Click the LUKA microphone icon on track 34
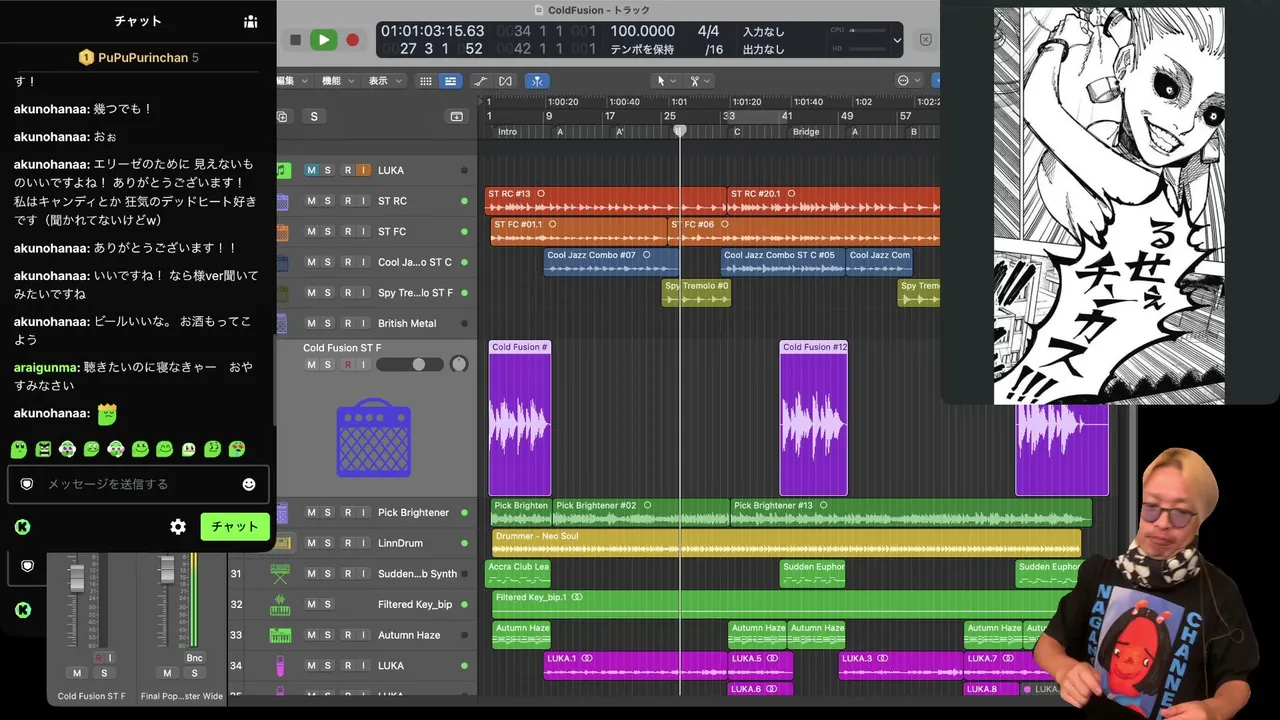This screenshot has height=720, width=1280. tap(280, 665)
